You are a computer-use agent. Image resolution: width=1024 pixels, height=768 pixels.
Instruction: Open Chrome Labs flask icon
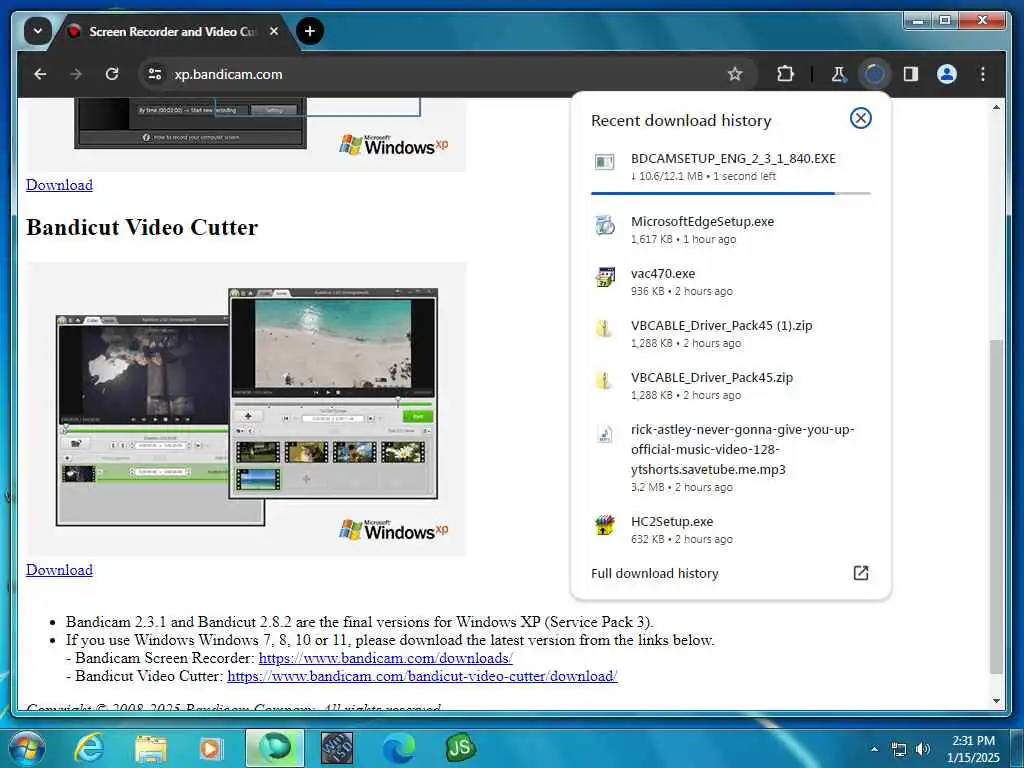point(839,74)
